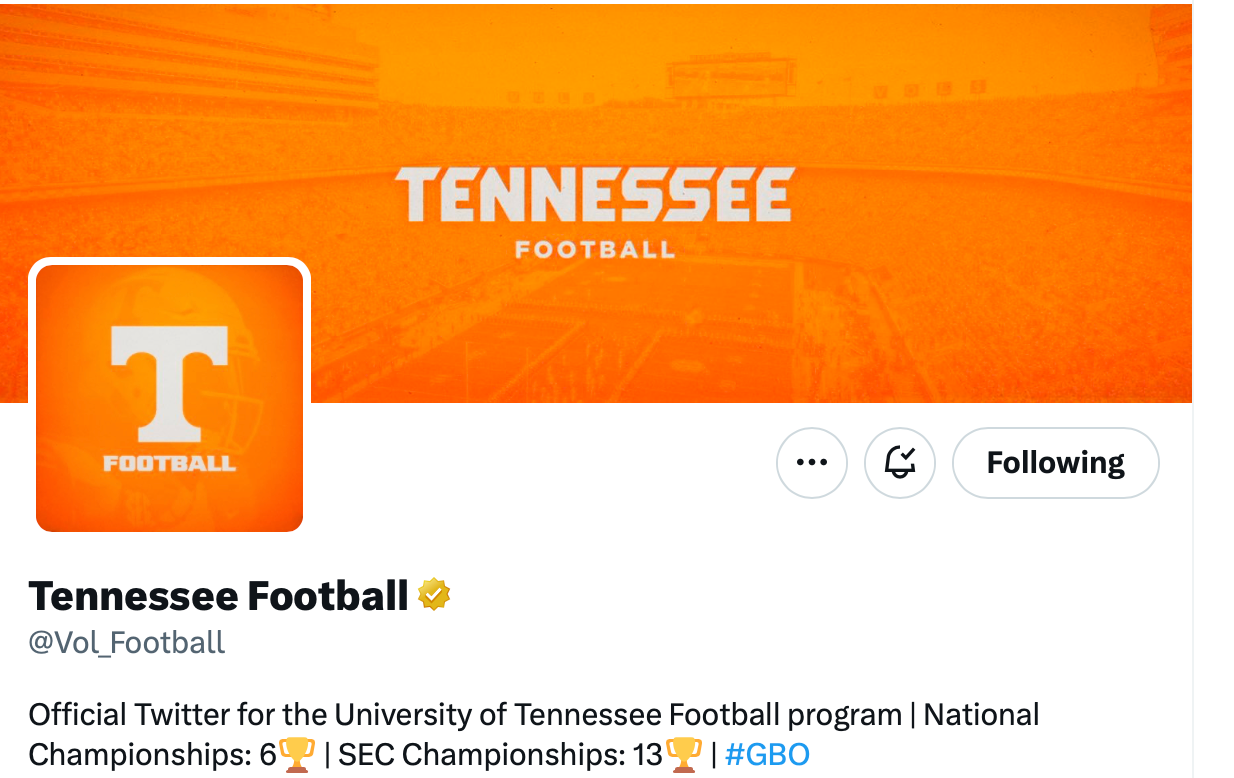This screenshot has width=1234, height=778.
Task: Click the gold verified checkmark badge
Action: click(x=434, y=593)
